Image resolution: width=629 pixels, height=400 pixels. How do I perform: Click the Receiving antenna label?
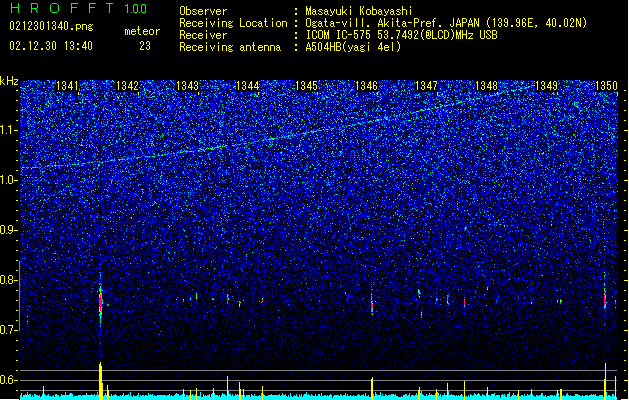coord(230,47)
